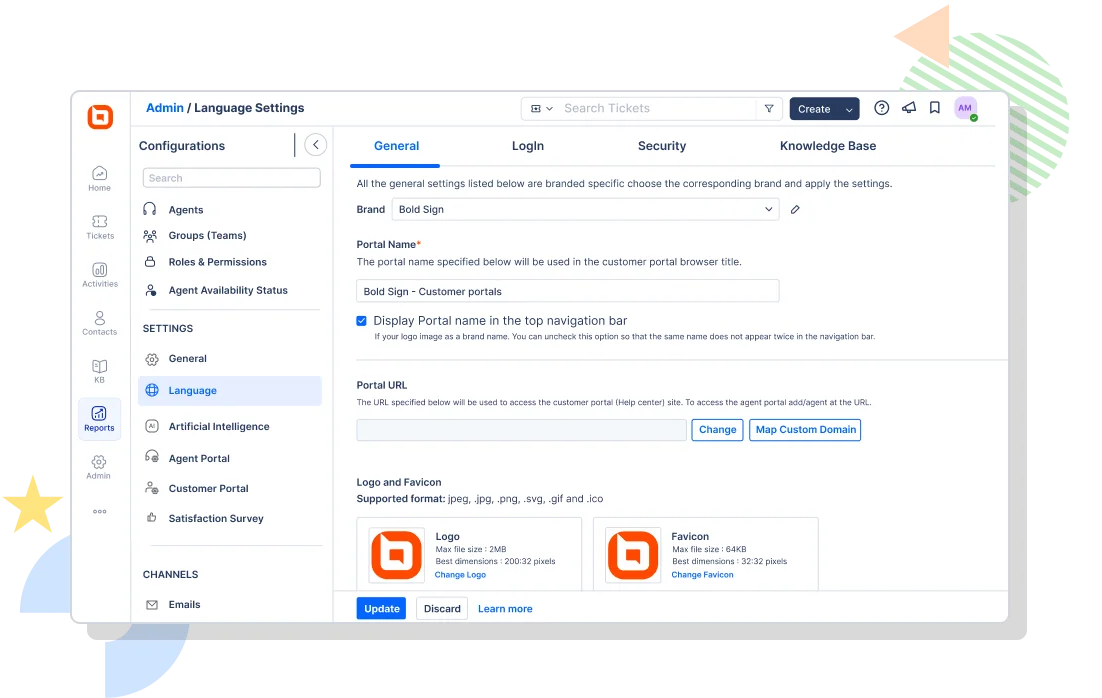Switch to the Login tab
Viewport: 1102px width, 698px height.
pos(528,146)
